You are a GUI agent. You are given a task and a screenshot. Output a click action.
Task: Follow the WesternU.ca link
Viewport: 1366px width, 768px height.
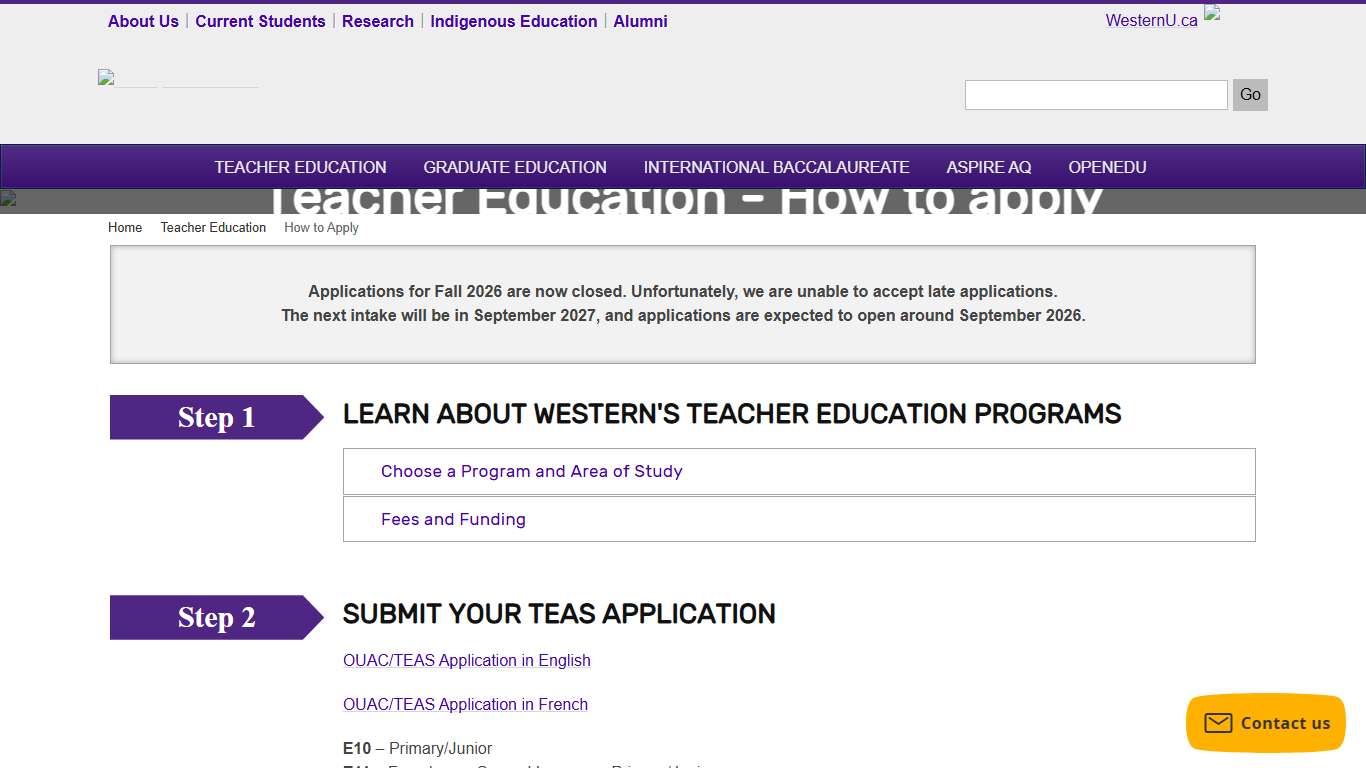click(x=1150, y=19)
